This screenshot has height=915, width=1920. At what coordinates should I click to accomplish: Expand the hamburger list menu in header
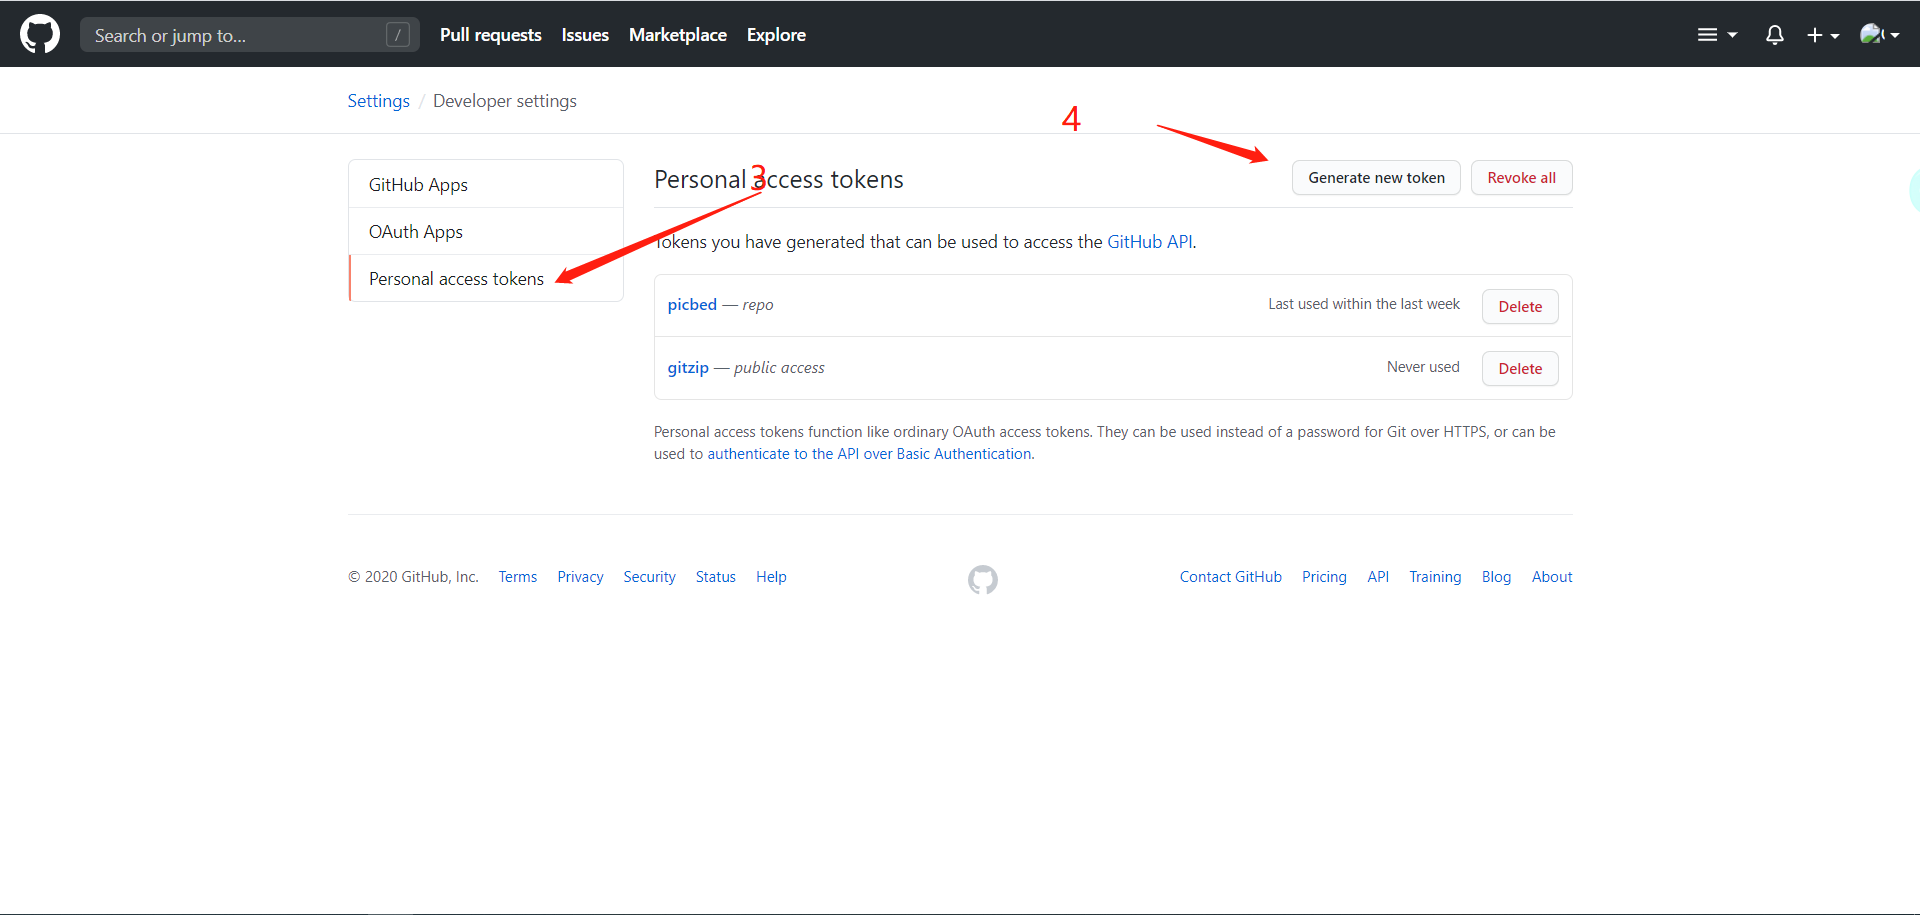1717,35
